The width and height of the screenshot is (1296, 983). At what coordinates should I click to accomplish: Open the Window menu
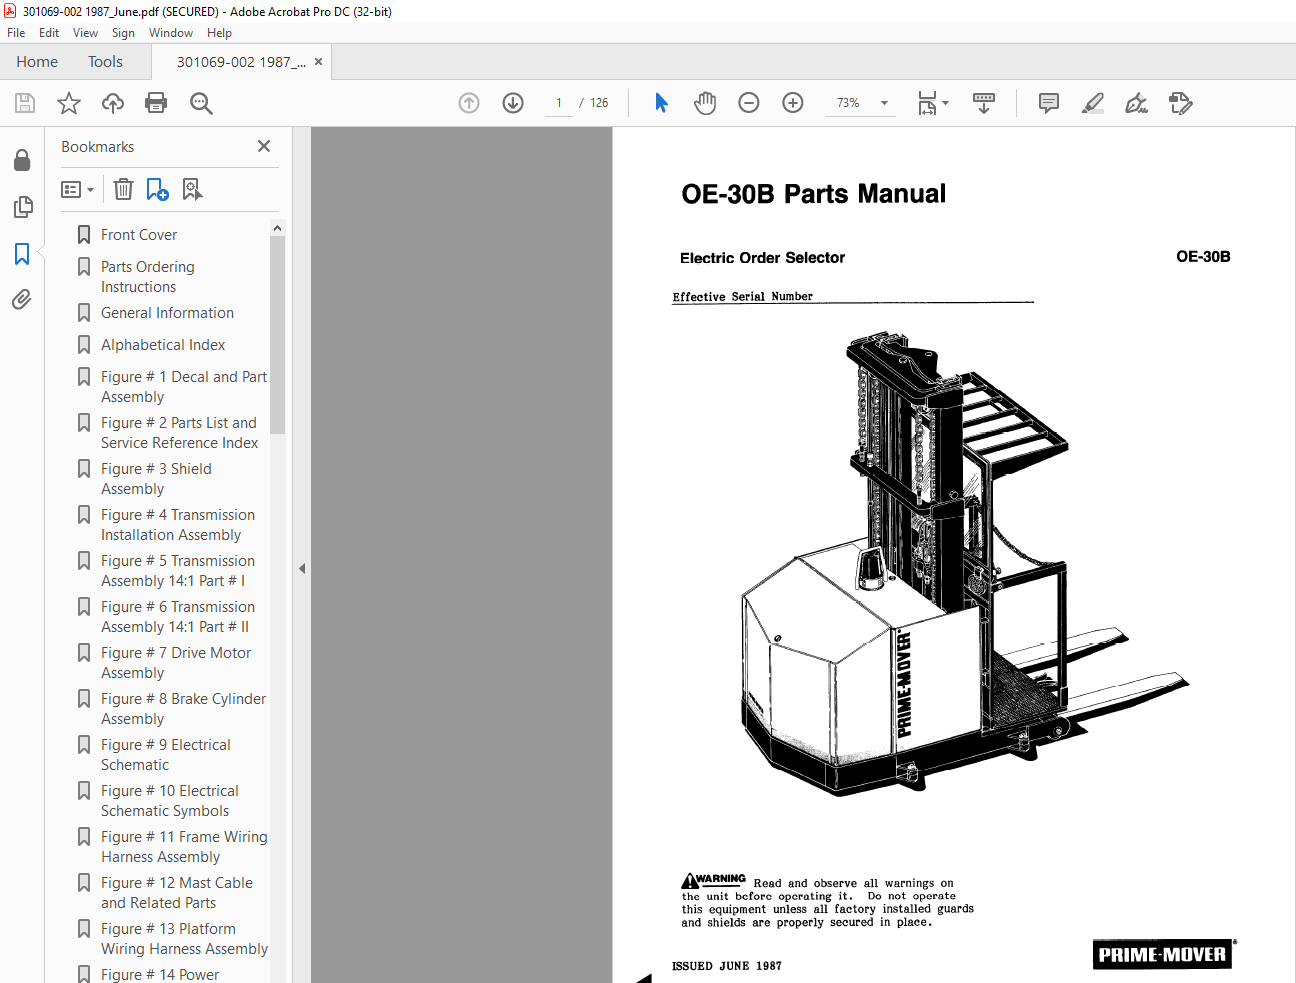[171, 33]
